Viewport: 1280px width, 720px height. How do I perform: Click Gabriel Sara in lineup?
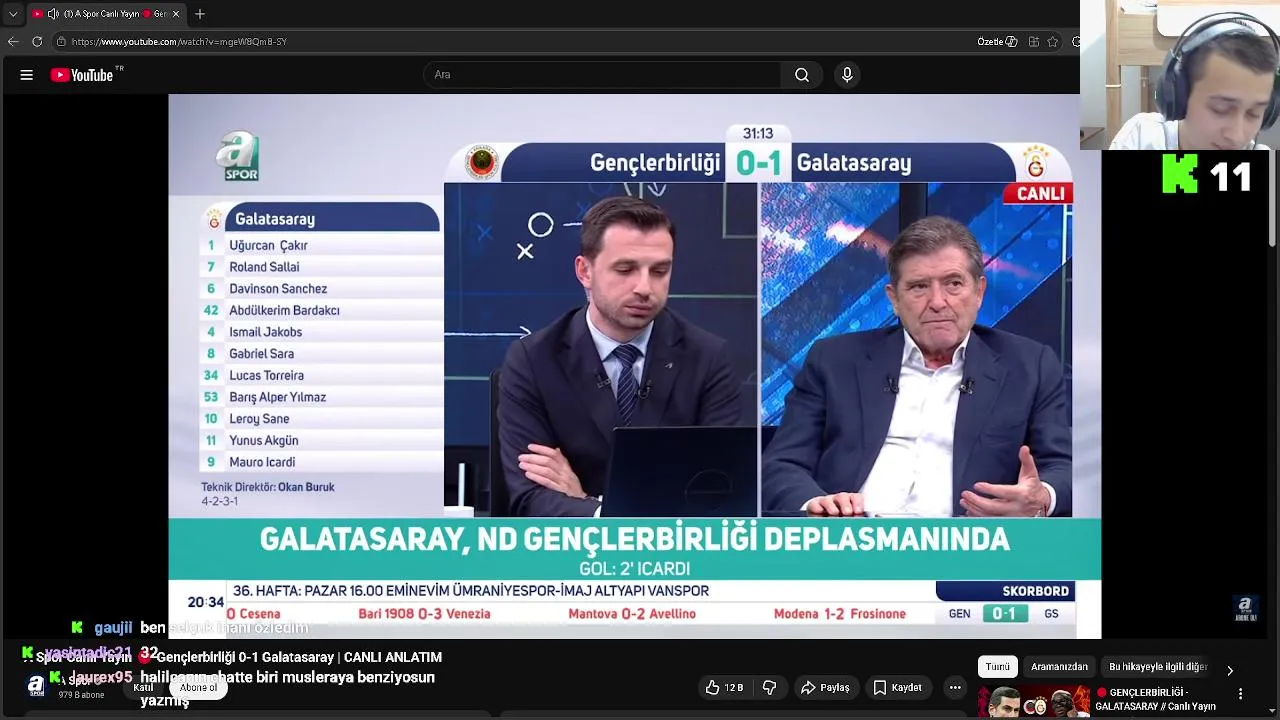pyautogui.click(x=261, y=354)
